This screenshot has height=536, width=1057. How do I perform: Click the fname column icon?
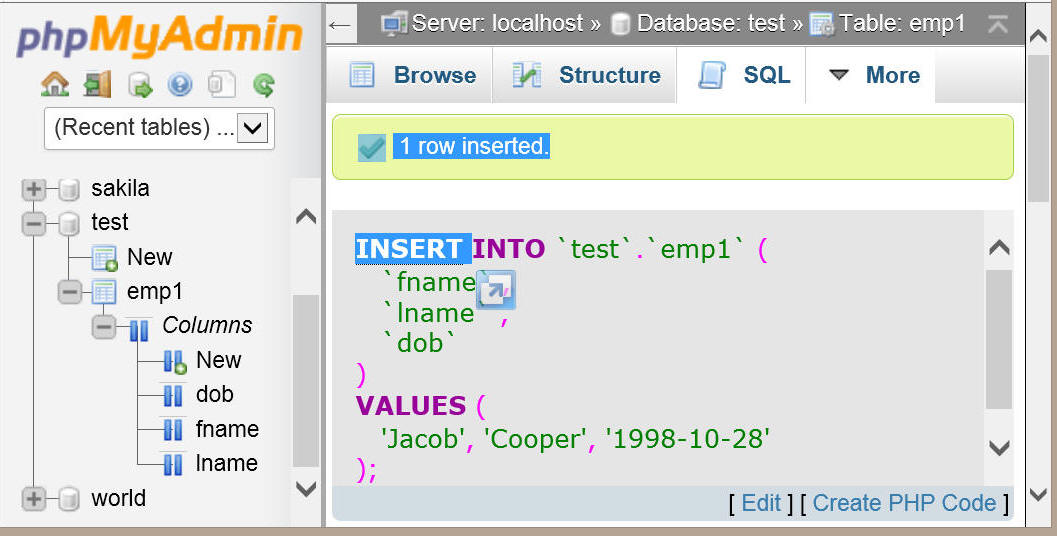tap(173, 430)
